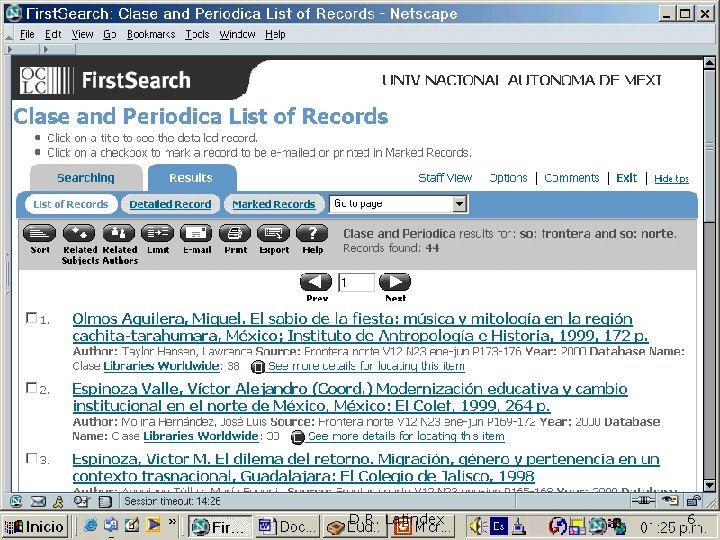Click the Print records icon
The image size is (720, 540).
coord(235,233)
